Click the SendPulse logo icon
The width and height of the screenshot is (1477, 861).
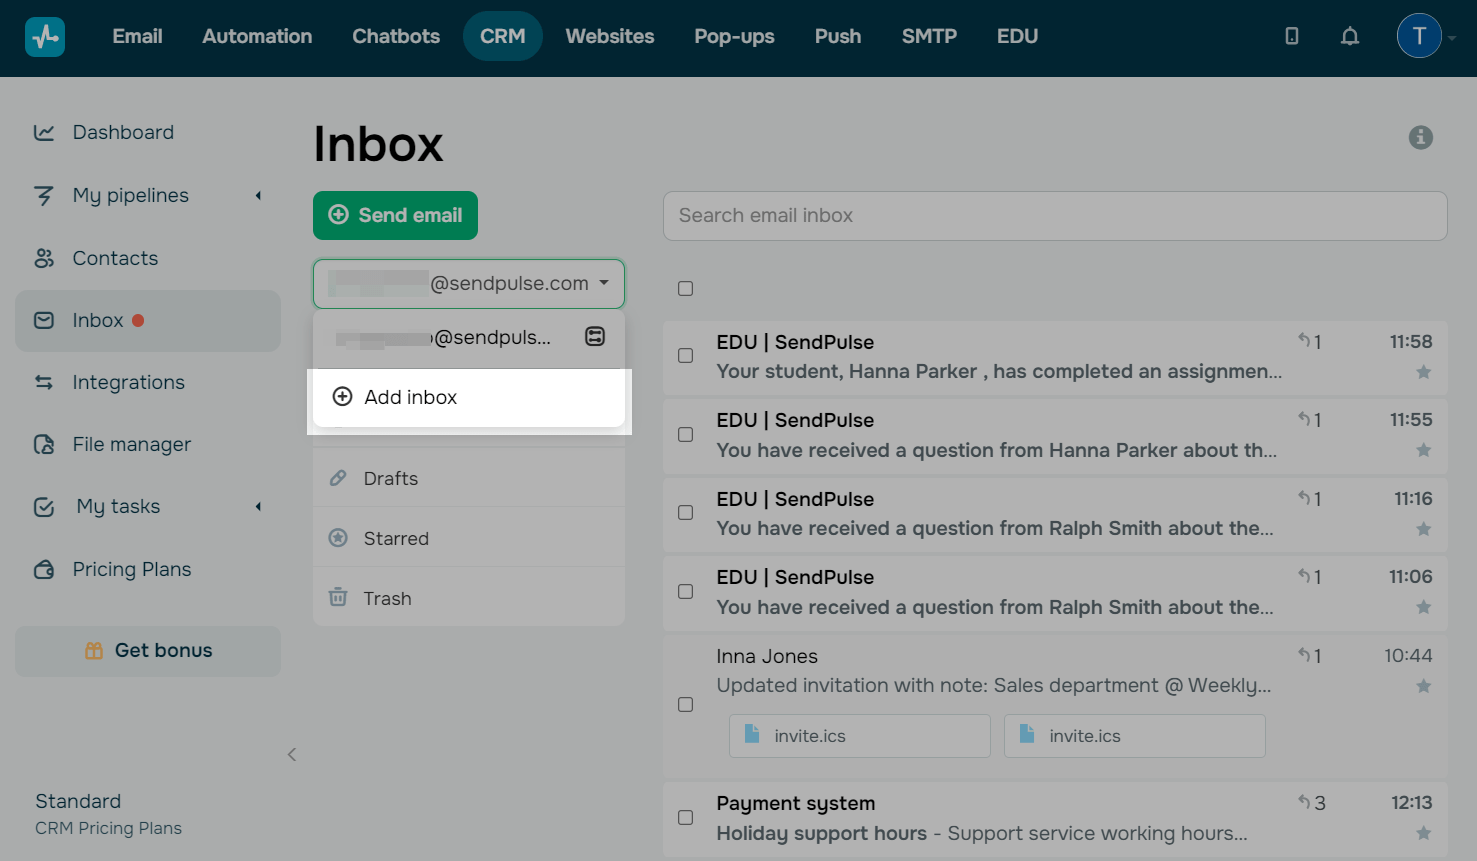click(x=45, y=37)
